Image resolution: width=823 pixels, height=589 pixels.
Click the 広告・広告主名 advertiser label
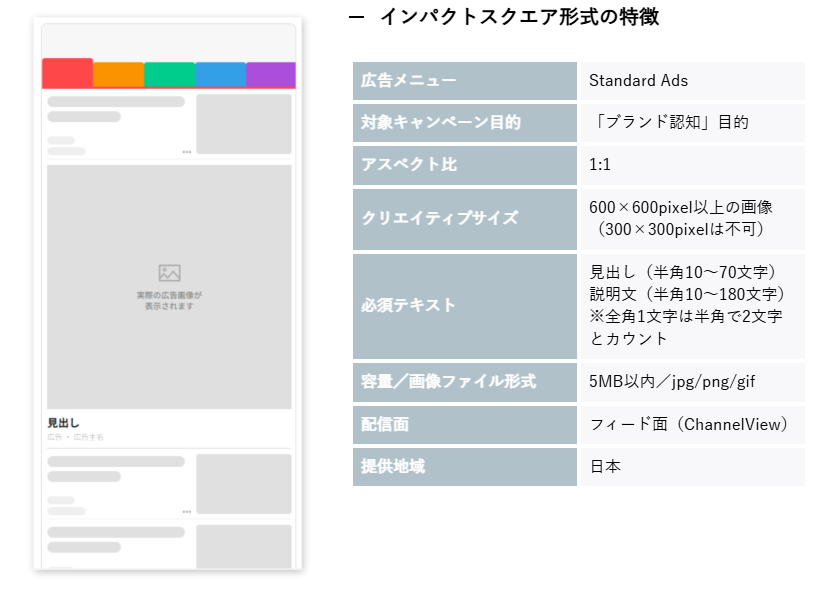click(x=75, y=437)
